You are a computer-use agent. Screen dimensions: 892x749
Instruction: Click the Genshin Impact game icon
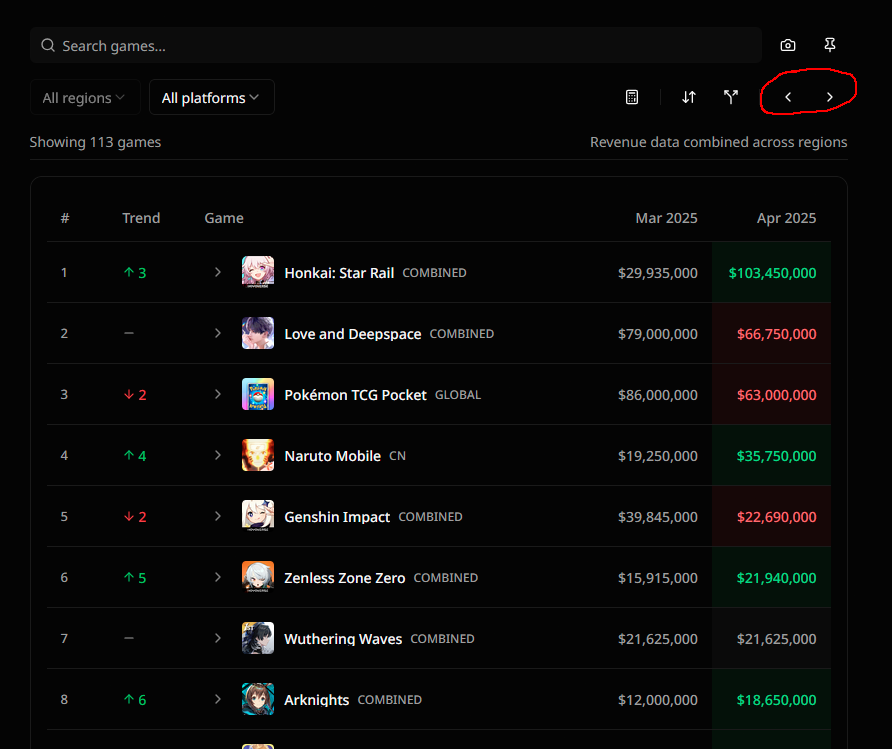point(258,516)
